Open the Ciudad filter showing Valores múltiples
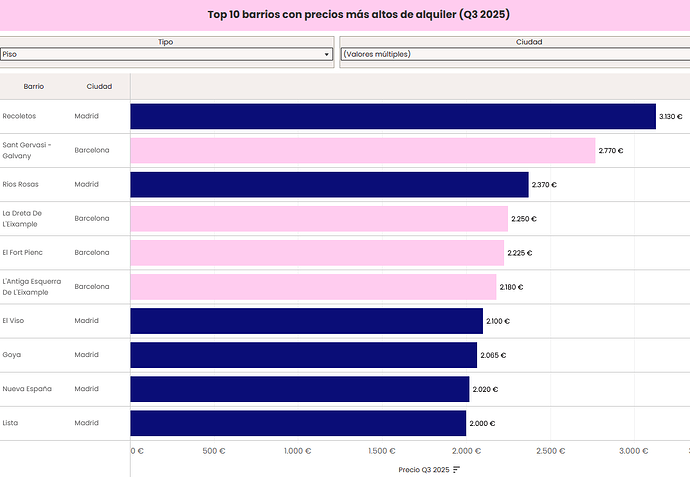The height and width of the screenshot is (477, 690). 514,54
